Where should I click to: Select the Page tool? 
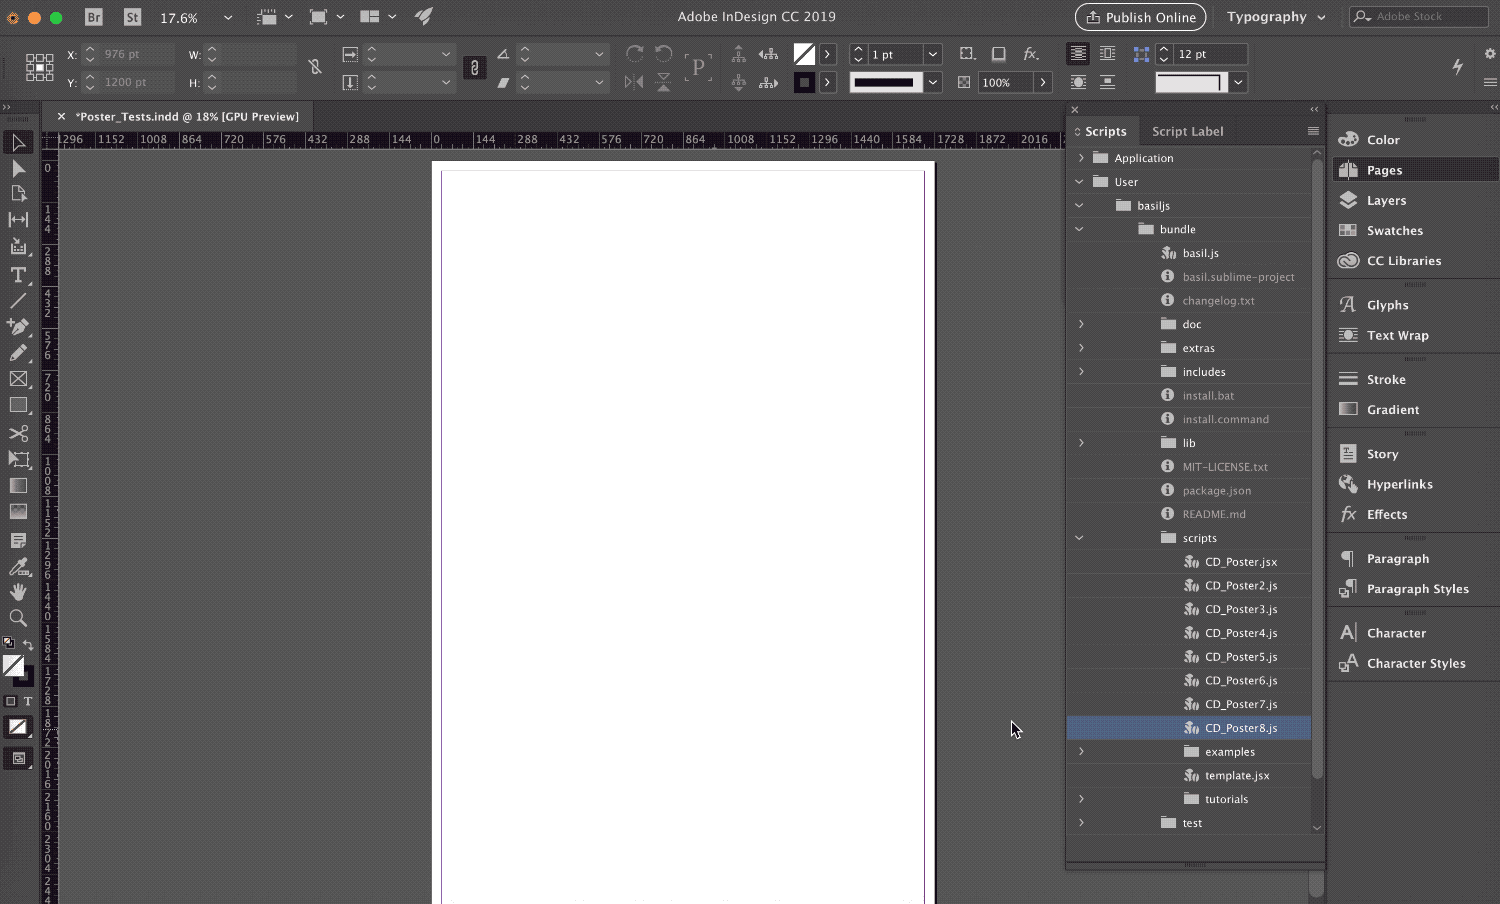point(18,194)
